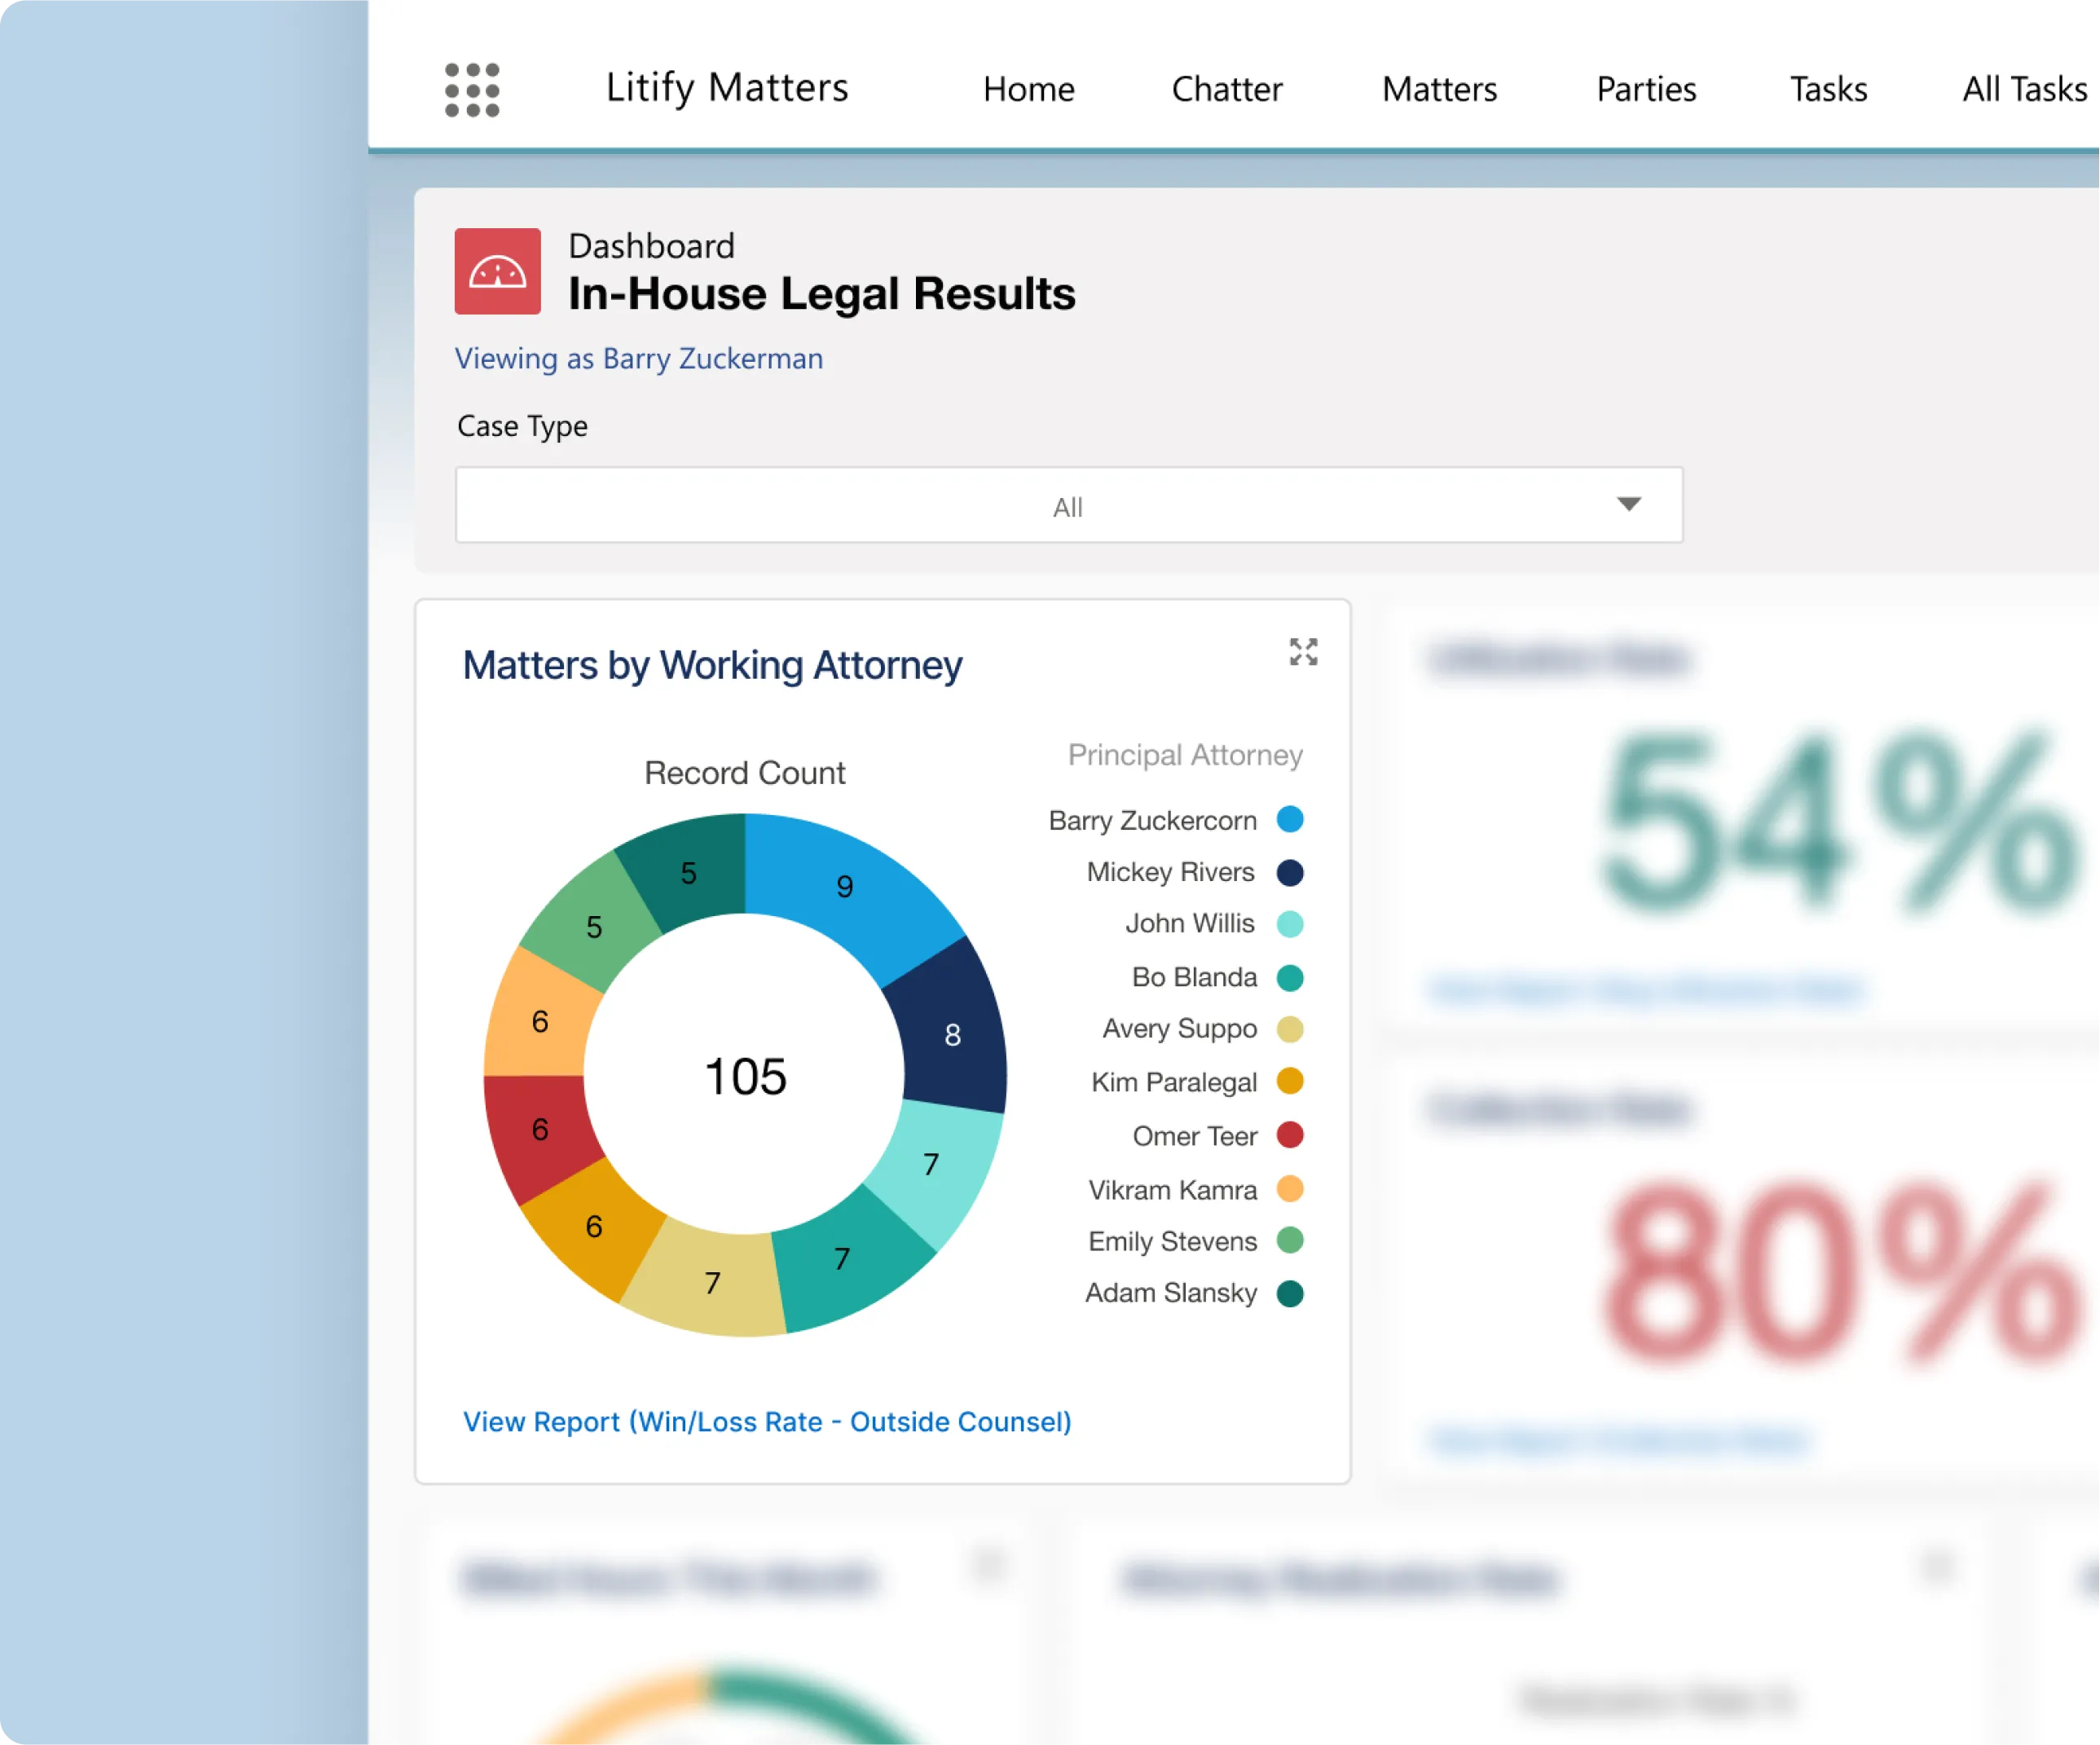Open the Chatter tab

[1226, 89]
